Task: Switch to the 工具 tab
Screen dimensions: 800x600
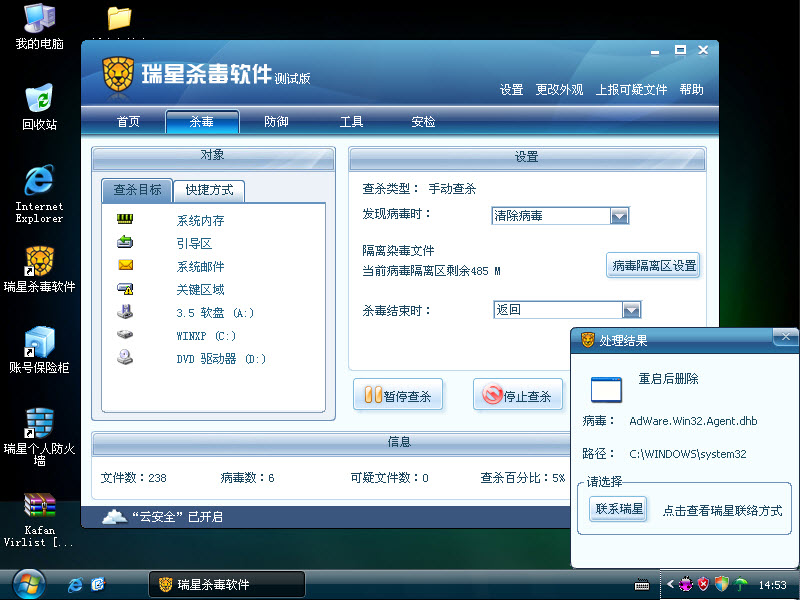Action: coord(352,121)
